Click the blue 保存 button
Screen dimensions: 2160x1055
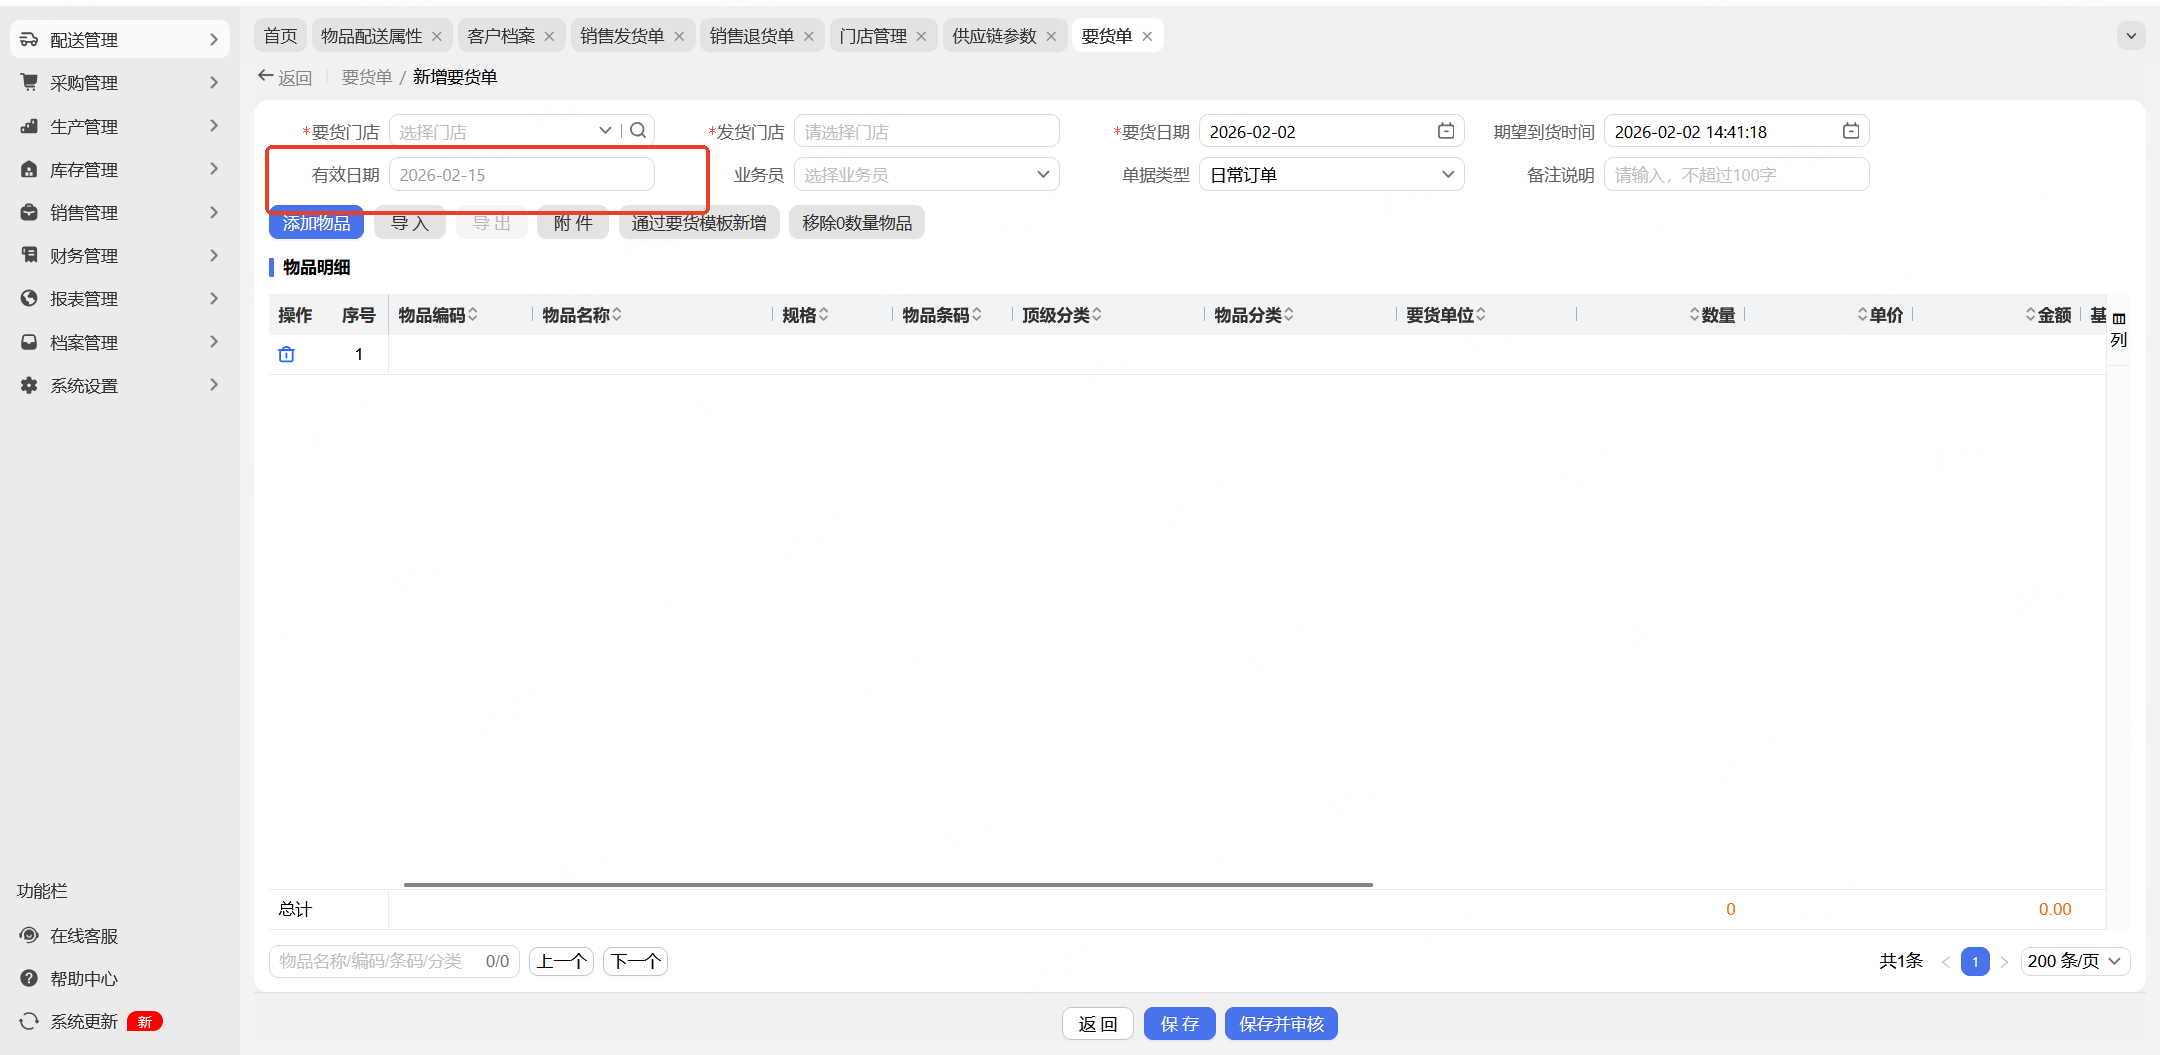click(1180, 1024)
